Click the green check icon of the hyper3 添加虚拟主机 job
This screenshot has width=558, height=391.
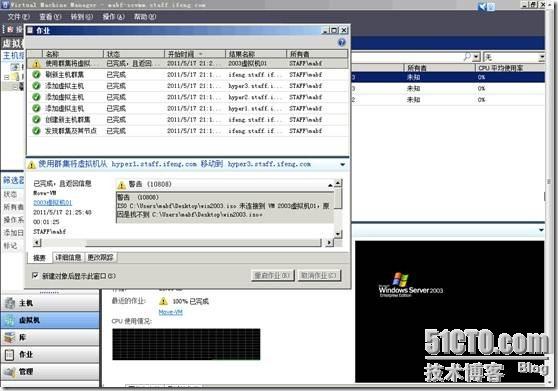[36, 86]
